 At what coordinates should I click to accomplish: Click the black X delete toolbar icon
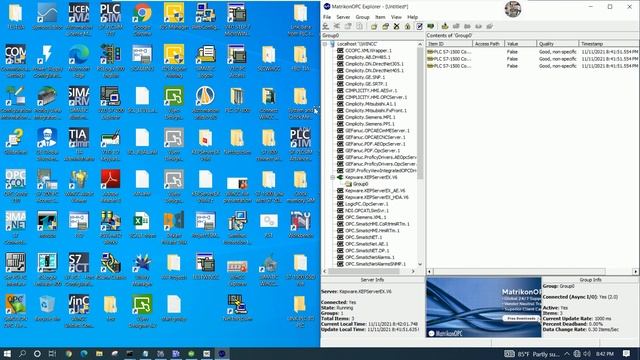[396, 27]
